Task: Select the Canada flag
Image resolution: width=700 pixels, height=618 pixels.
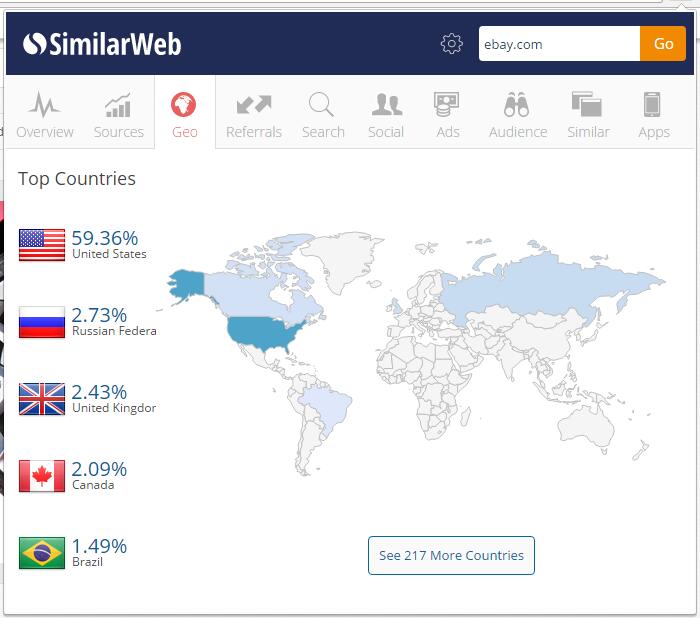Action: point(42,476)
